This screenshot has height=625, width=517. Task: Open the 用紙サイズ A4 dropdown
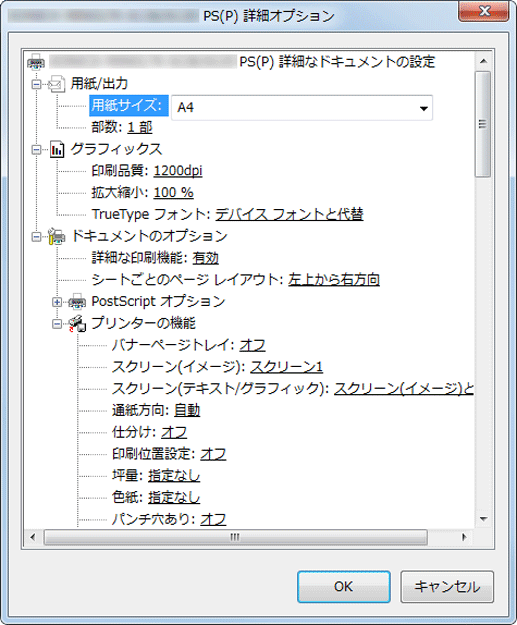point(424,108)
